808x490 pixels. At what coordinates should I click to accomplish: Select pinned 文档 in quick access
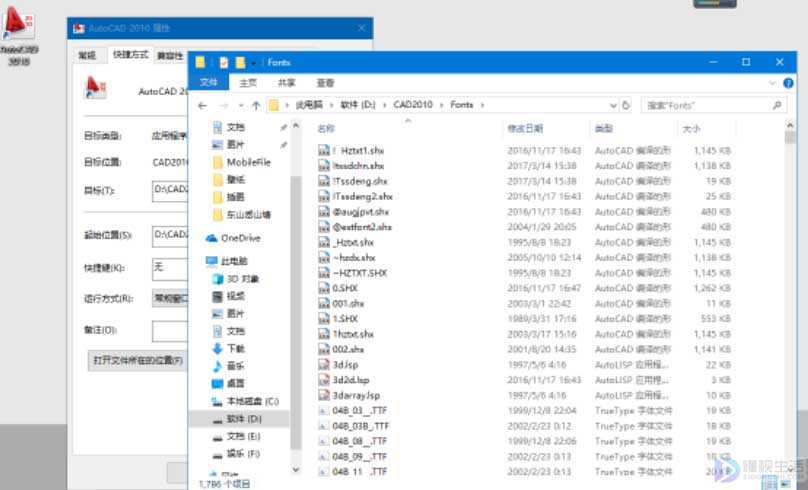point(235,127)
